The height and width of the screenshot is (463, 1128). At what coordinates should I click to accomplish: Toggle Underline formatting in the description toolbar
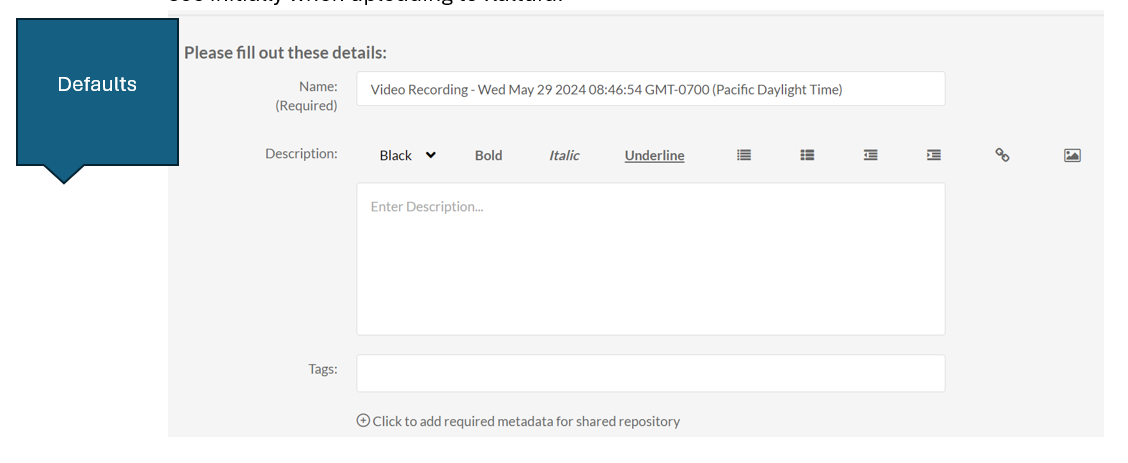coord(654,155)
